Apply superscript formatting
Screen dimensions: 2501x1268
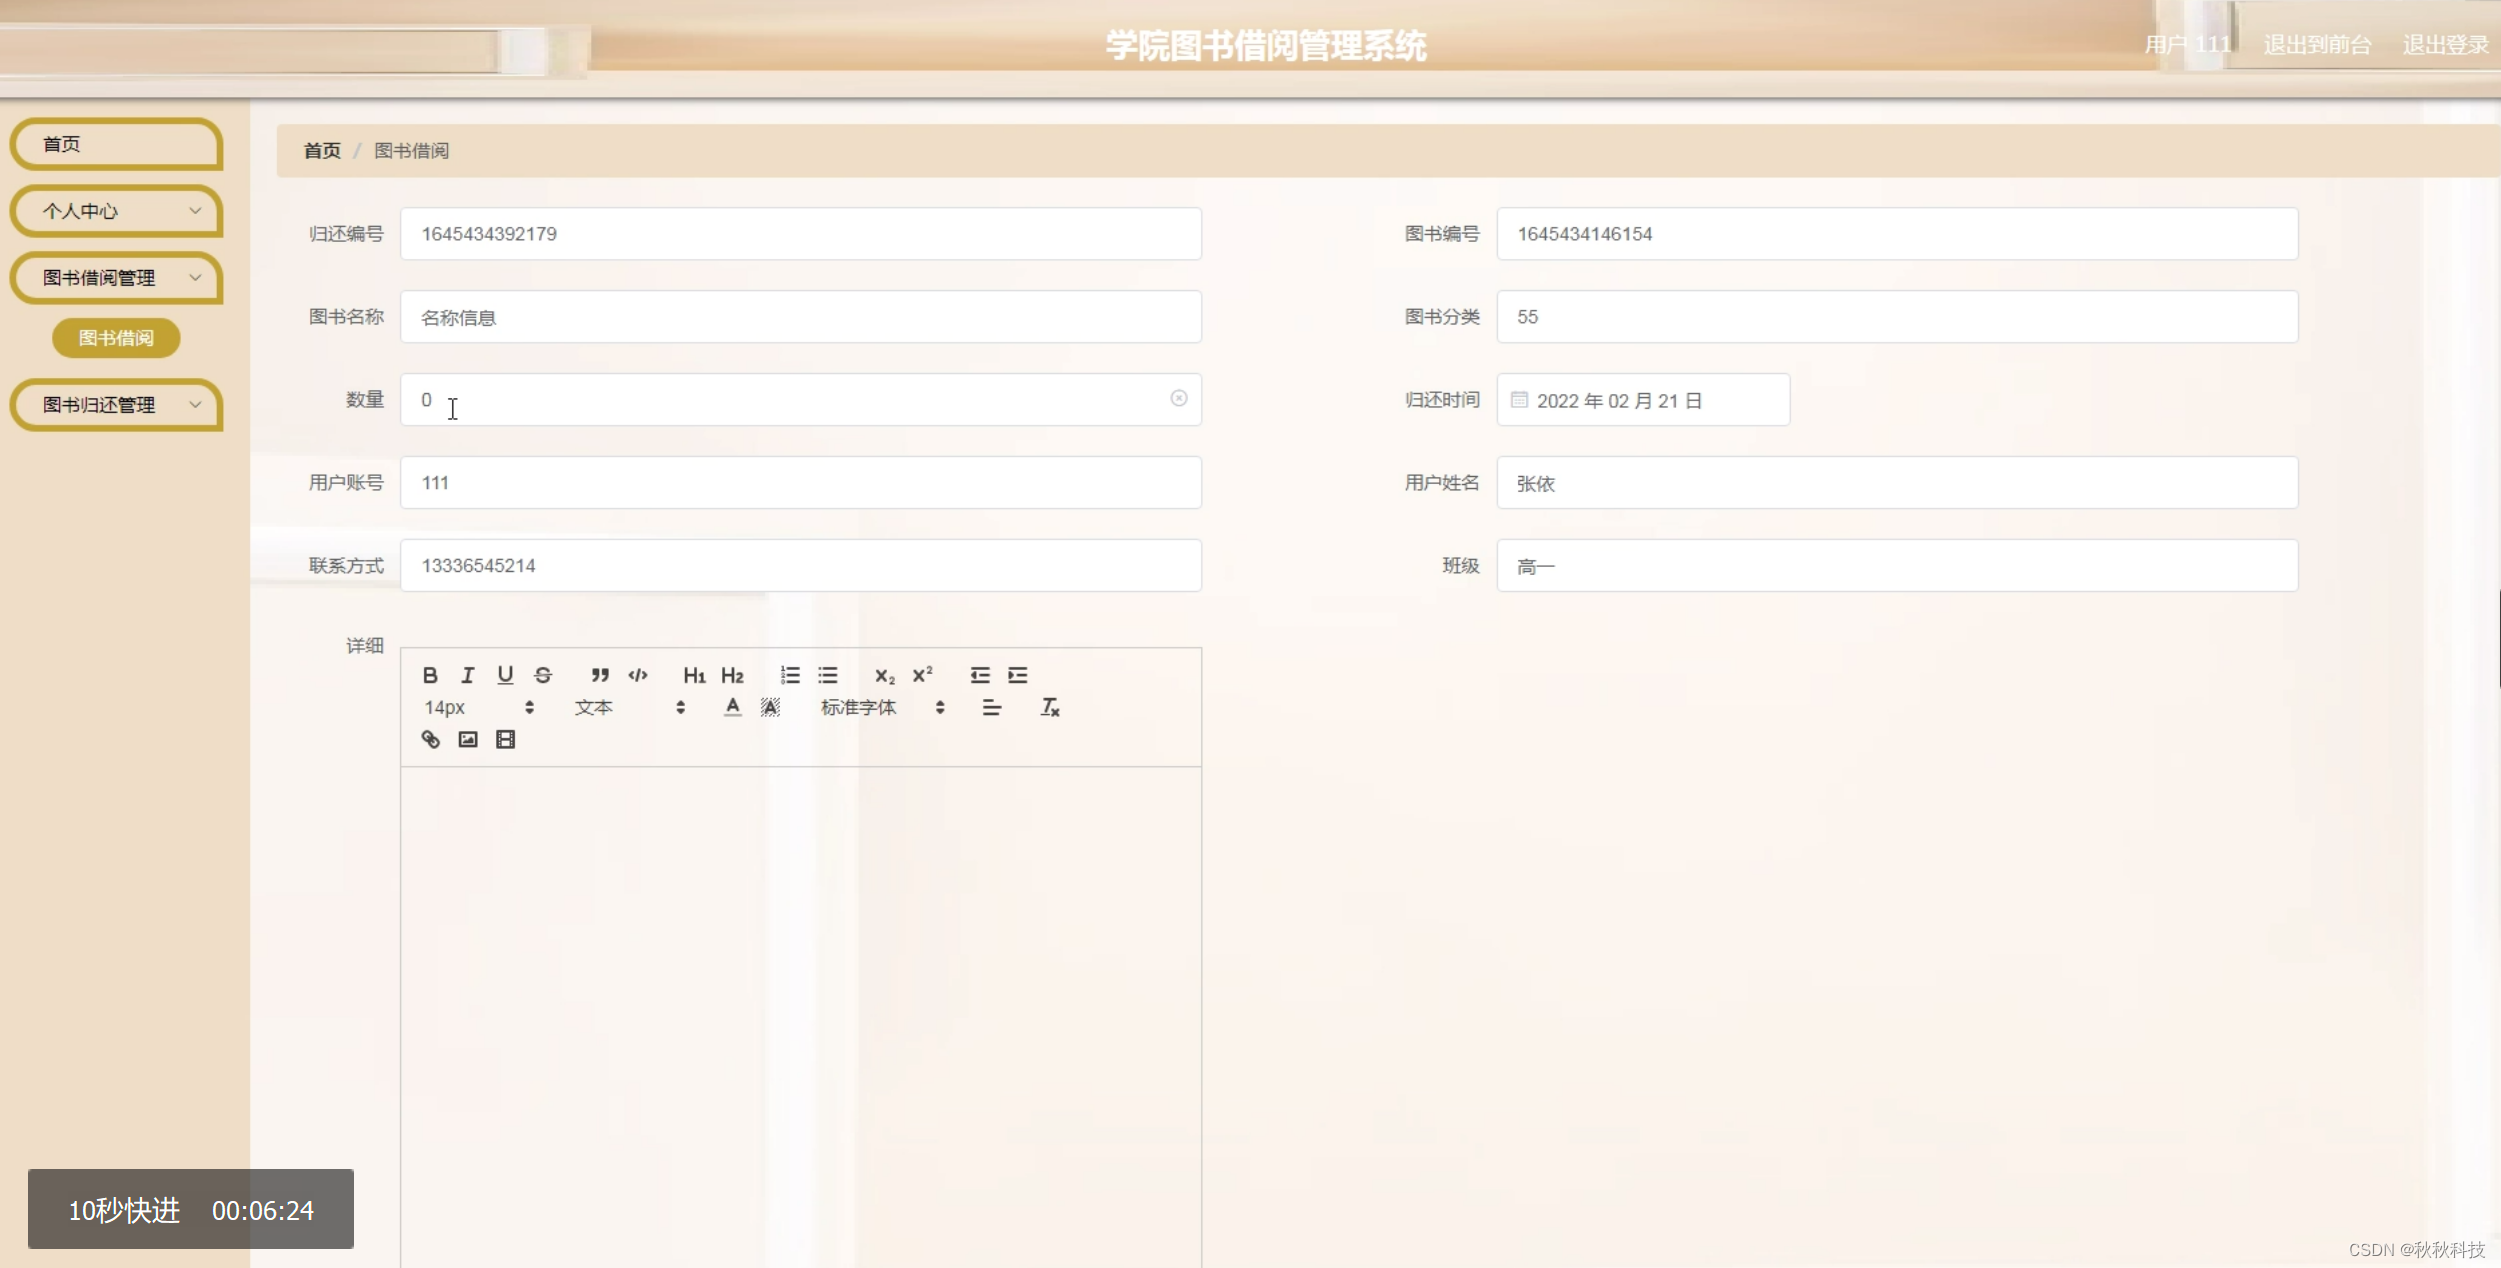click(922, 675)
